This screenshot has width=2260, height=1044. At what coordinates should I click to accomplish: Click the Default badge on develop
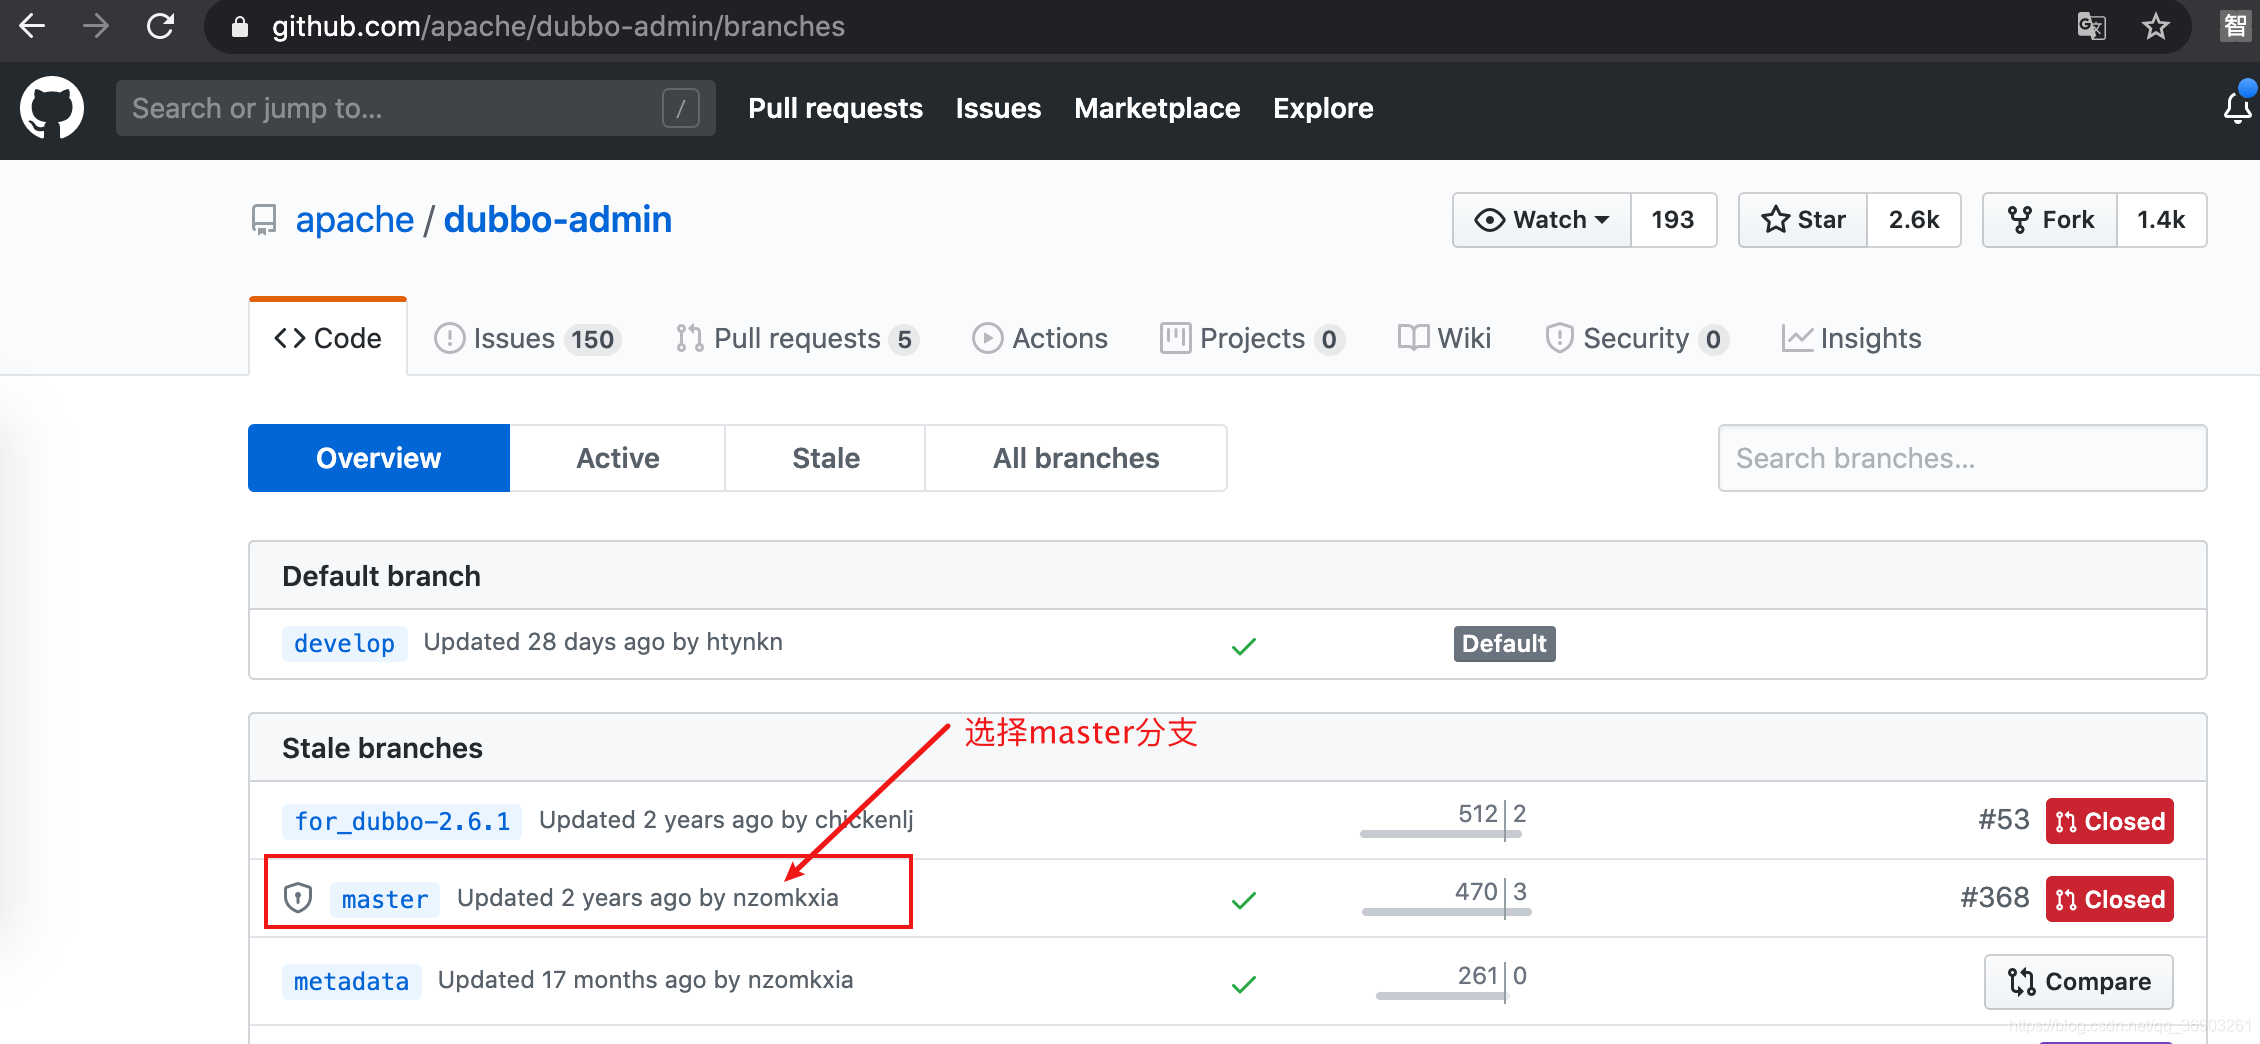coord(1505,643)
